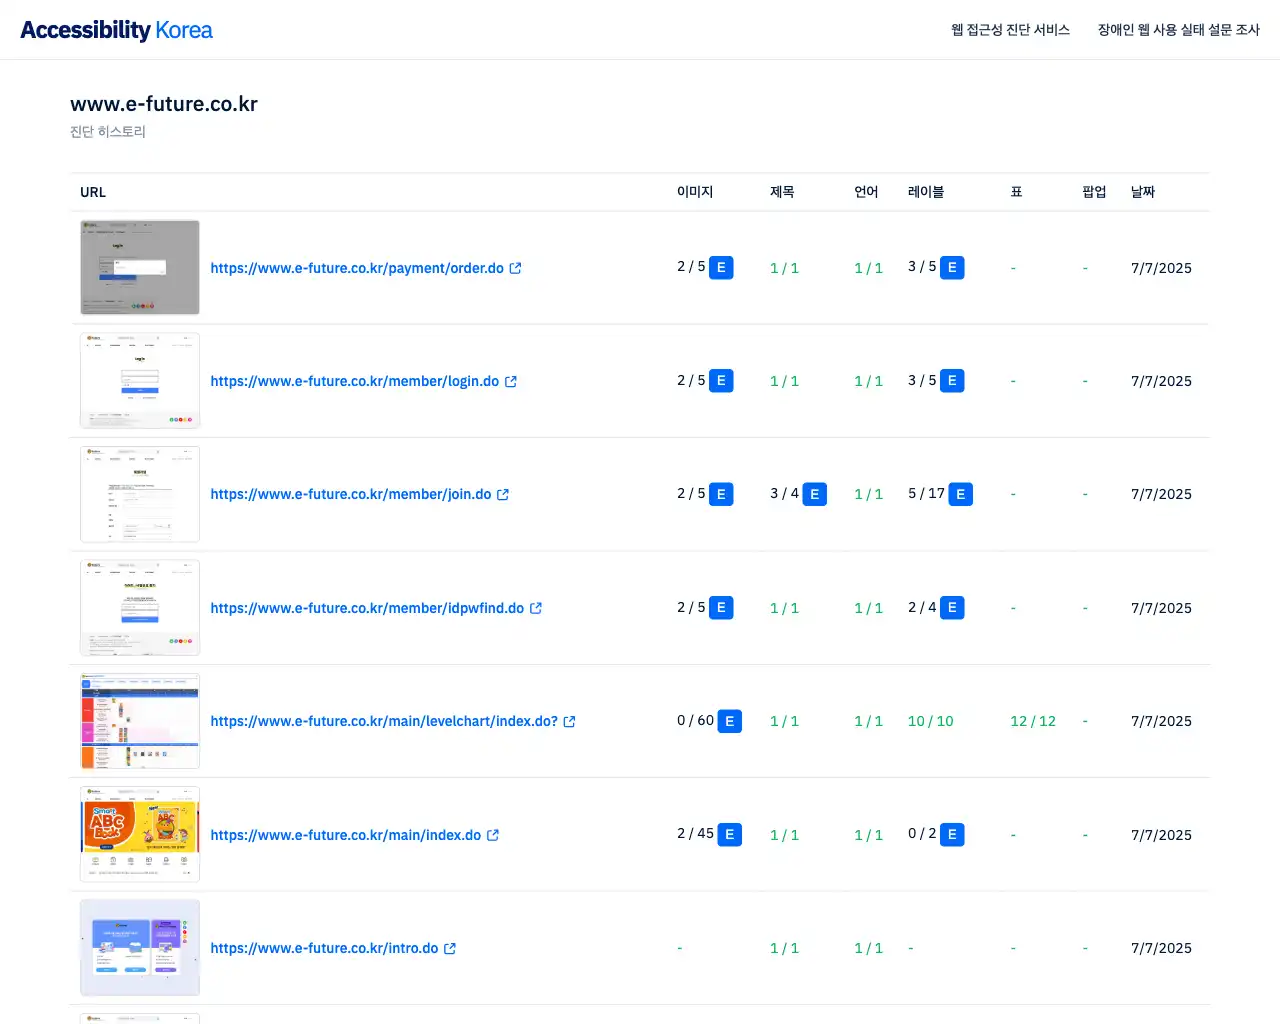Viewport: 1280px width, 1024px height.
Task: Click external link icon beside member/join.do
Action: [503, 494]
